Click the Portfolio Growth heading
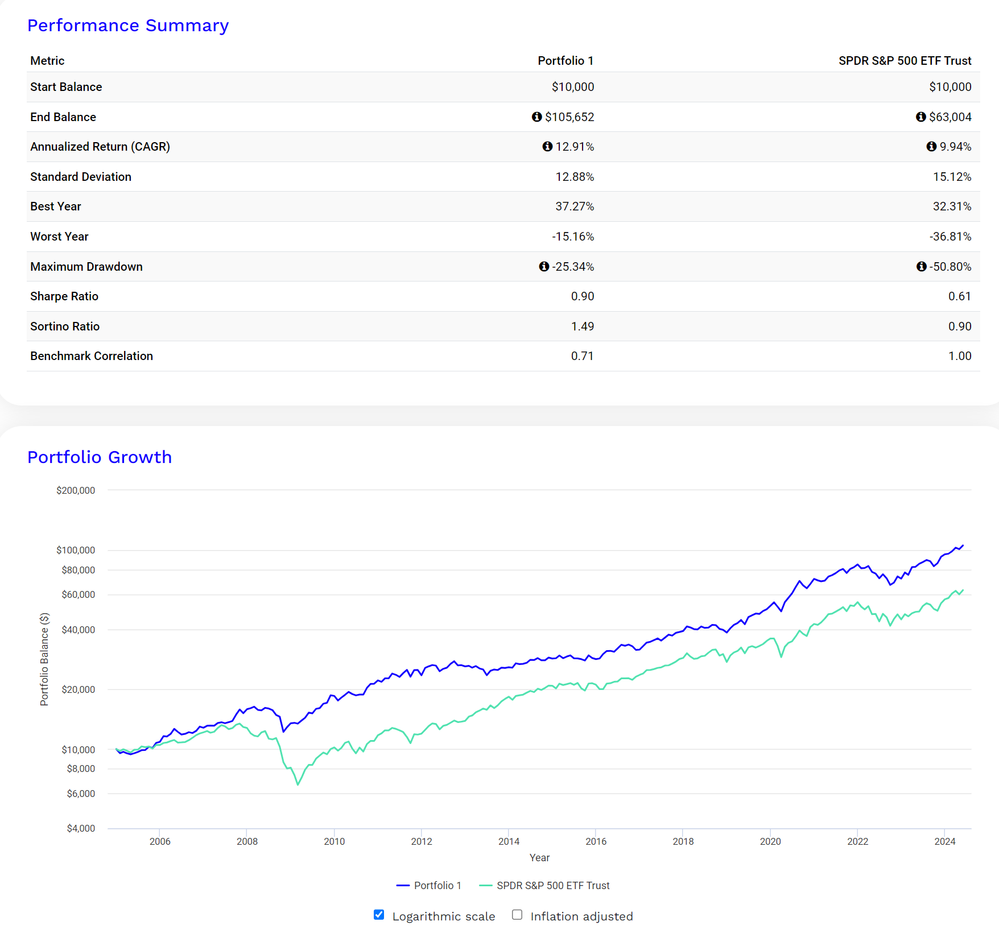This screenshot has height=930, width=999. [x=99, y=457]
